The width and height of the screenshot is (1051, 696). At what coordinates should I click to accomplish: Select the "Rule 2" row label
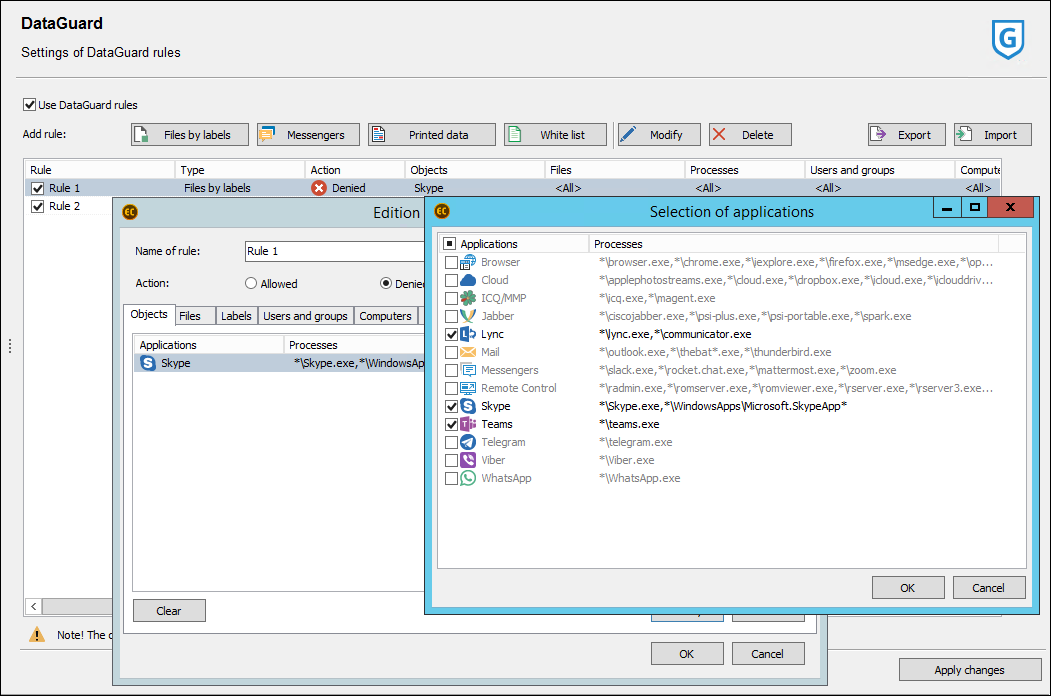(x=64, y=207)
